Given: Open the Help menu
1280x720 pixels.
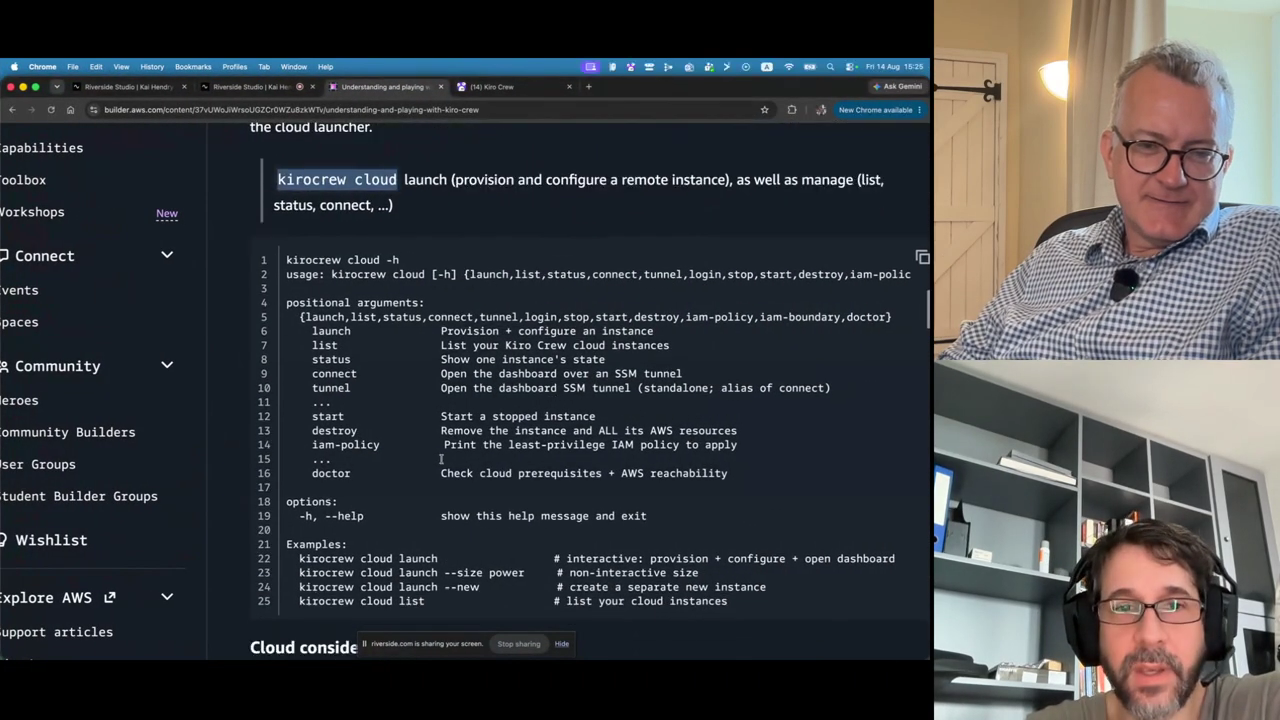Looking at the screenshot, I should pyautogui.click(x=326, y=67).
